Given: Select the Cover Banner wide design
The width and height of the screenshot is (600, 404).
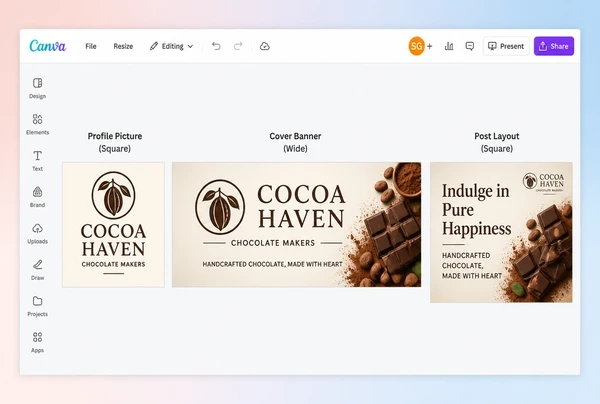Looking at the screenshot, I should click(x=297, y=225).
